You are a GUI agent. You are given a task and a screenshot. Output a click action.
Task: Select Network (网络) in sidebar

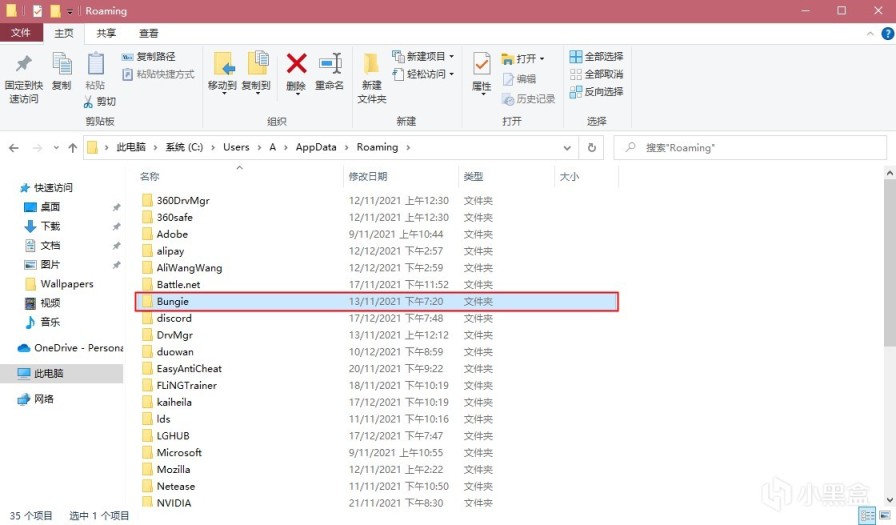coord(35,399)
